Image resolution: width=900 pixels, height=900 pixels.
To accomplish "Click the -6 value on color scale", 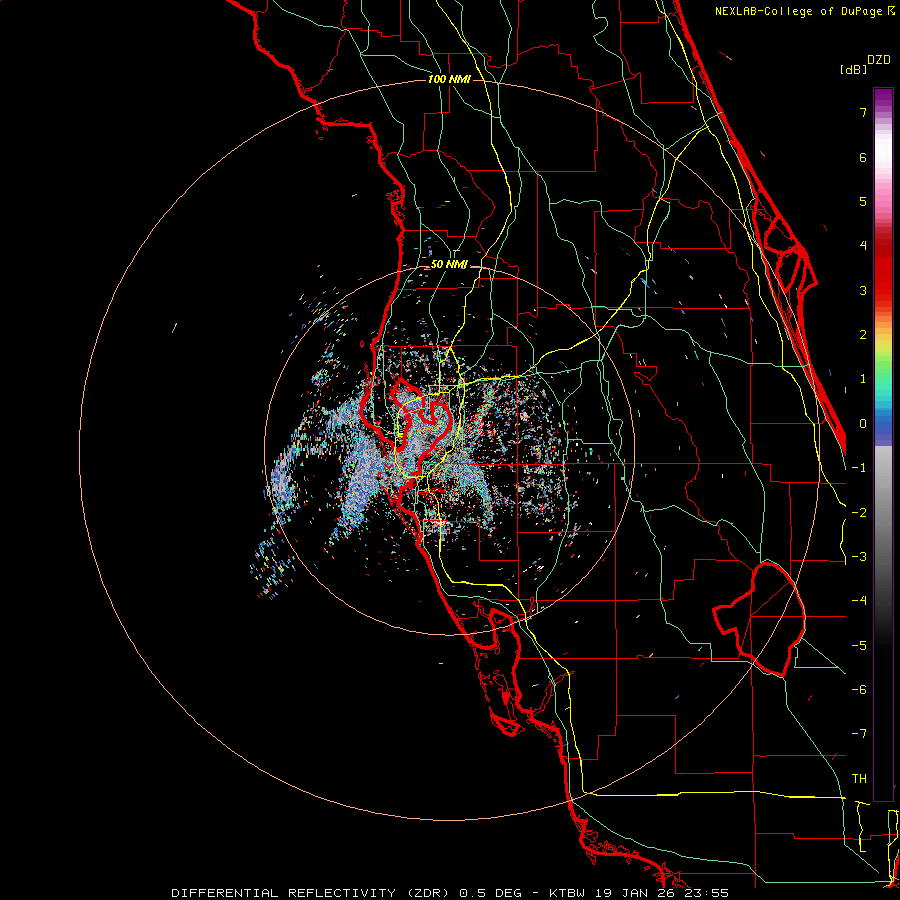I will point(859,690).
